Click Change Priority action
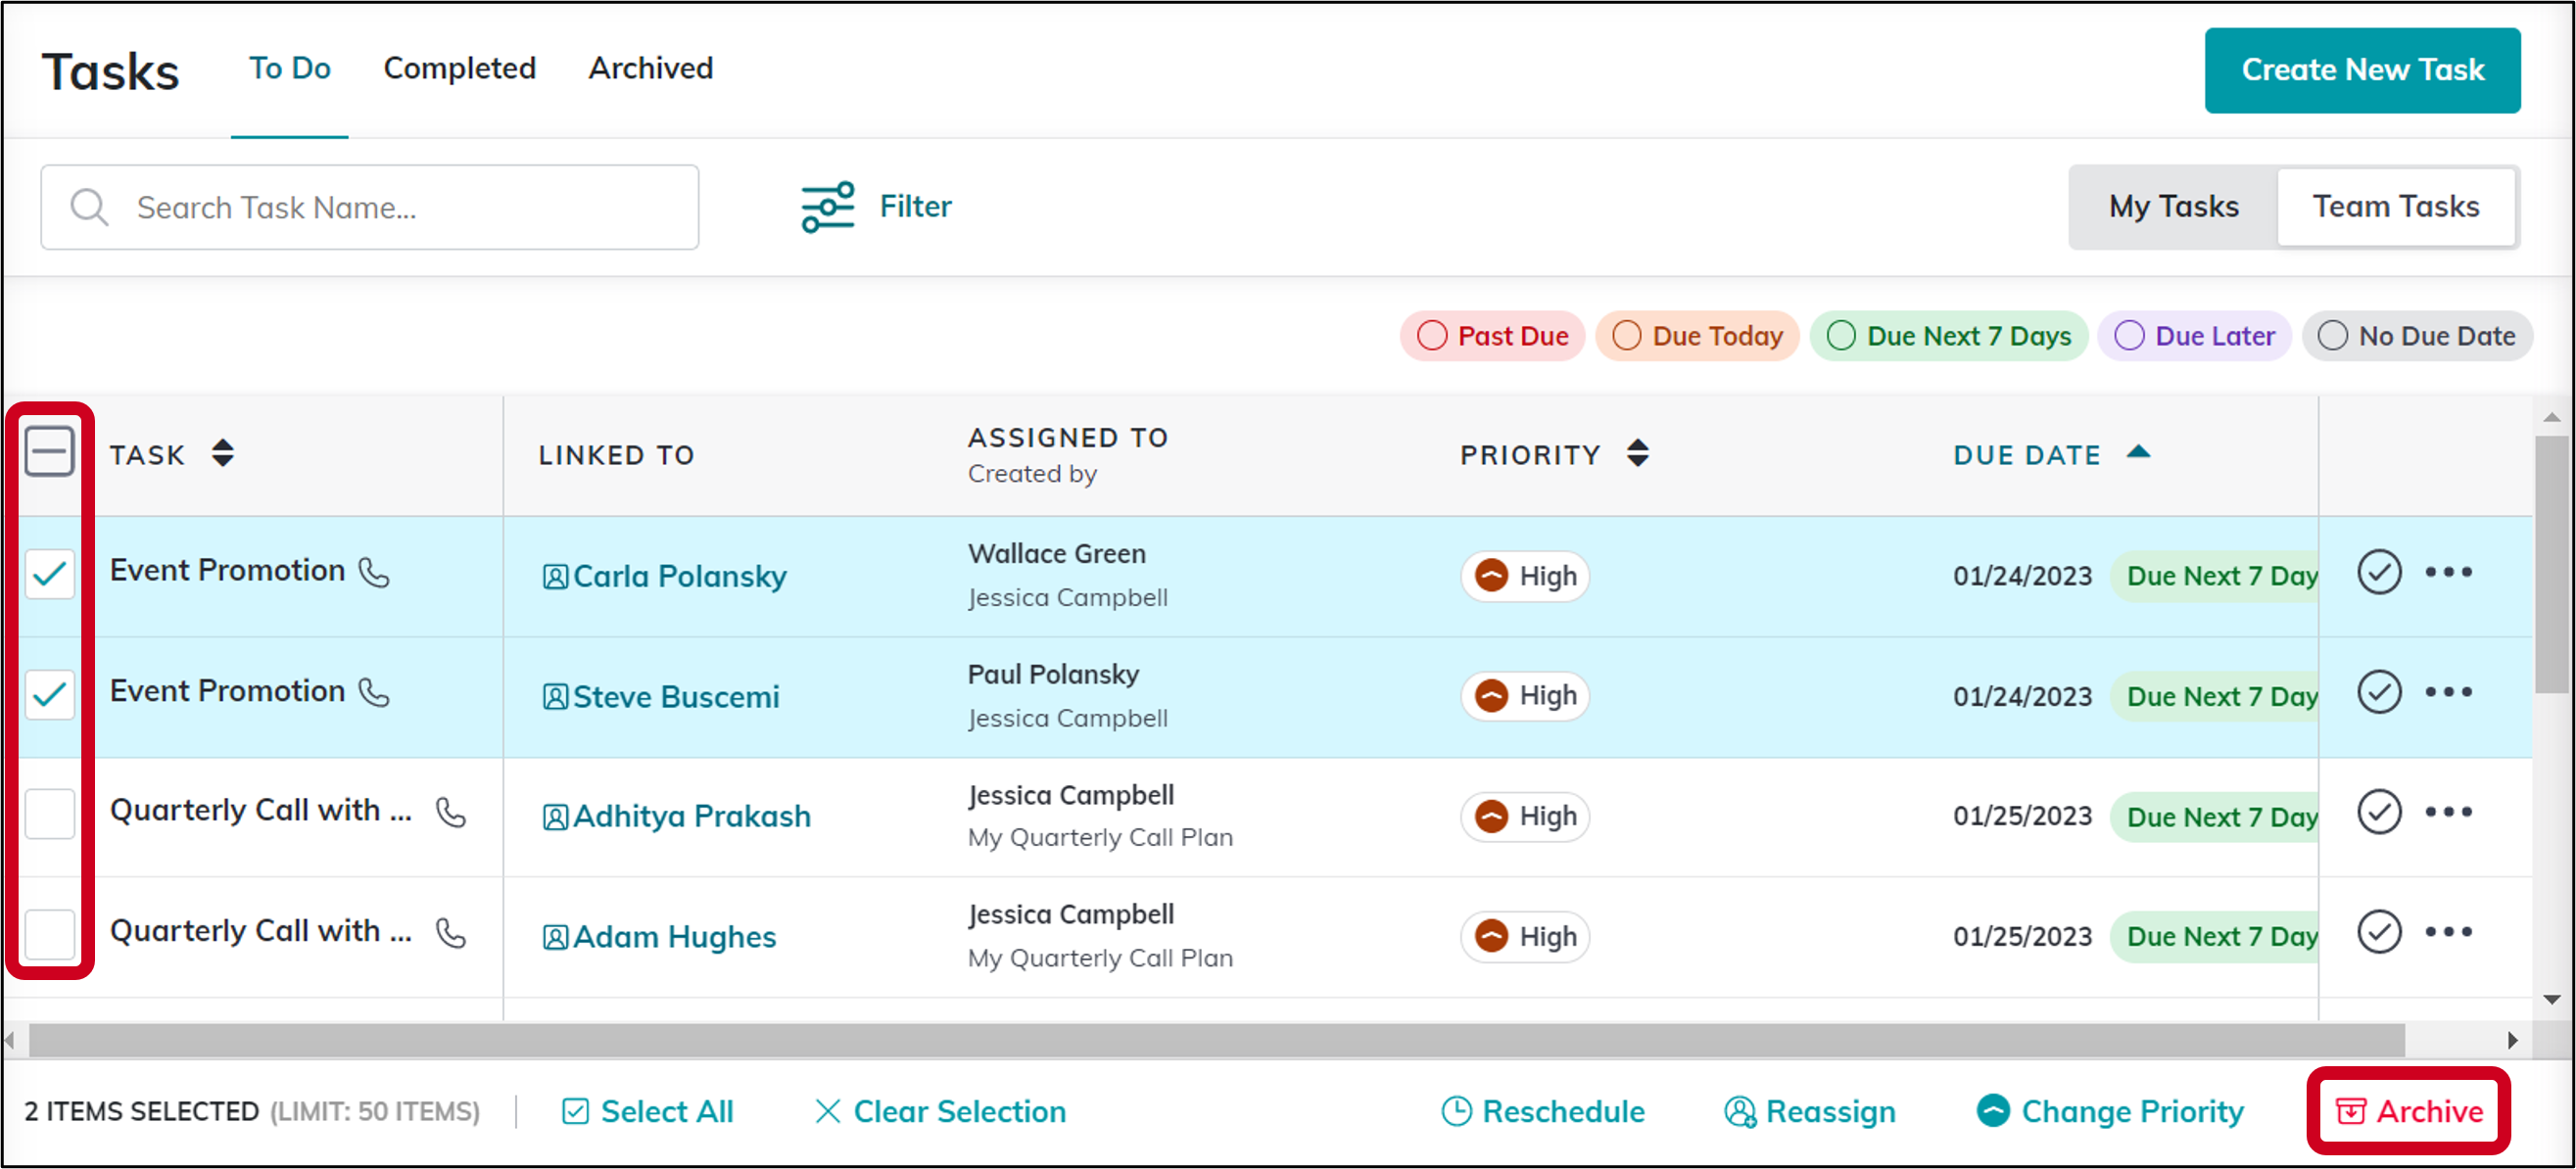Image resolution: width=2576 pixels, height=1169 pixels. point(2110,1111)
